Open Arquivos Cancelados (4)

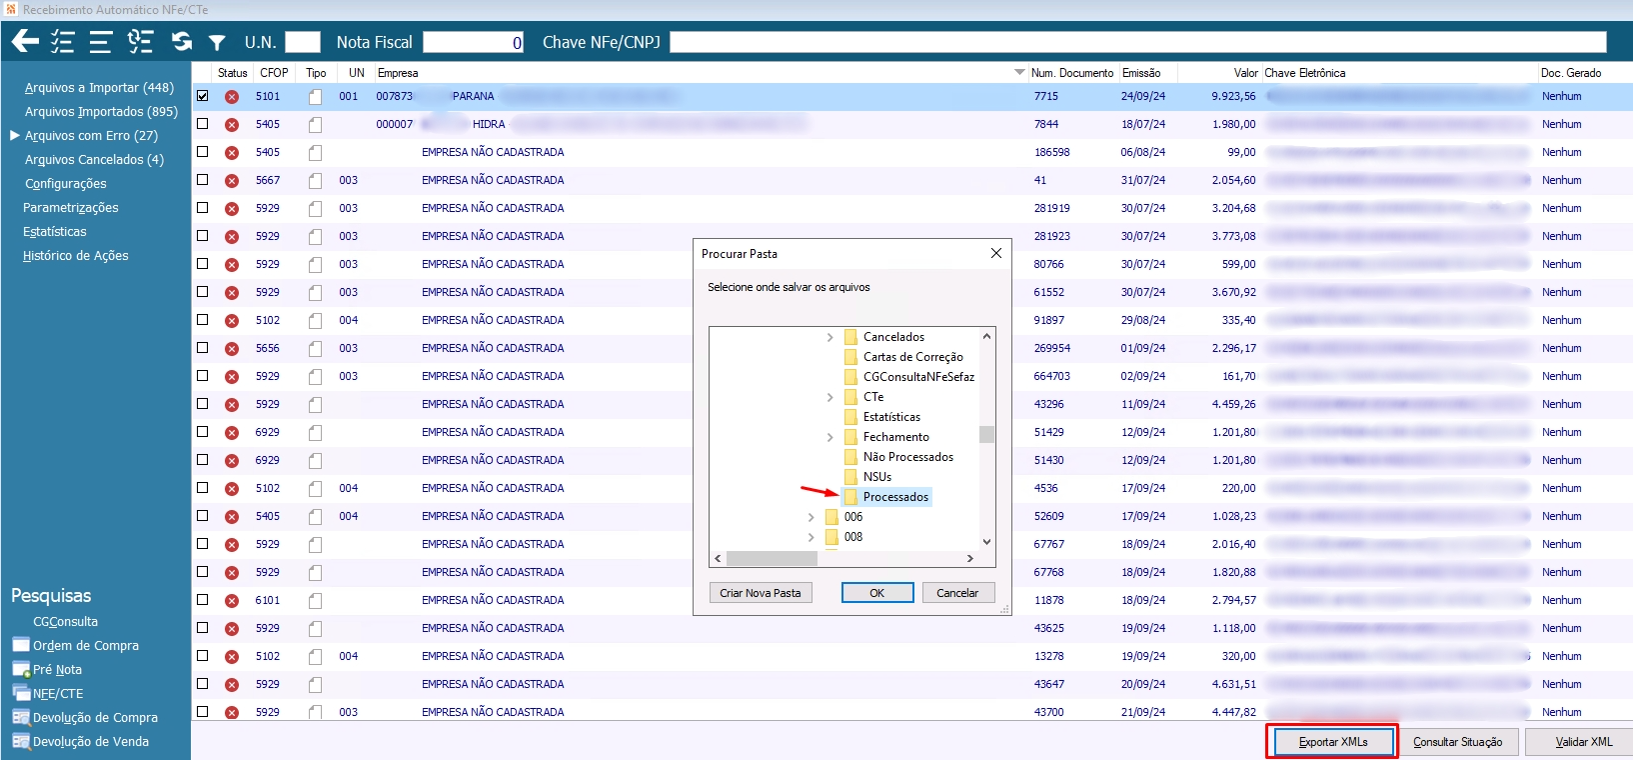[x=94, y=160]
